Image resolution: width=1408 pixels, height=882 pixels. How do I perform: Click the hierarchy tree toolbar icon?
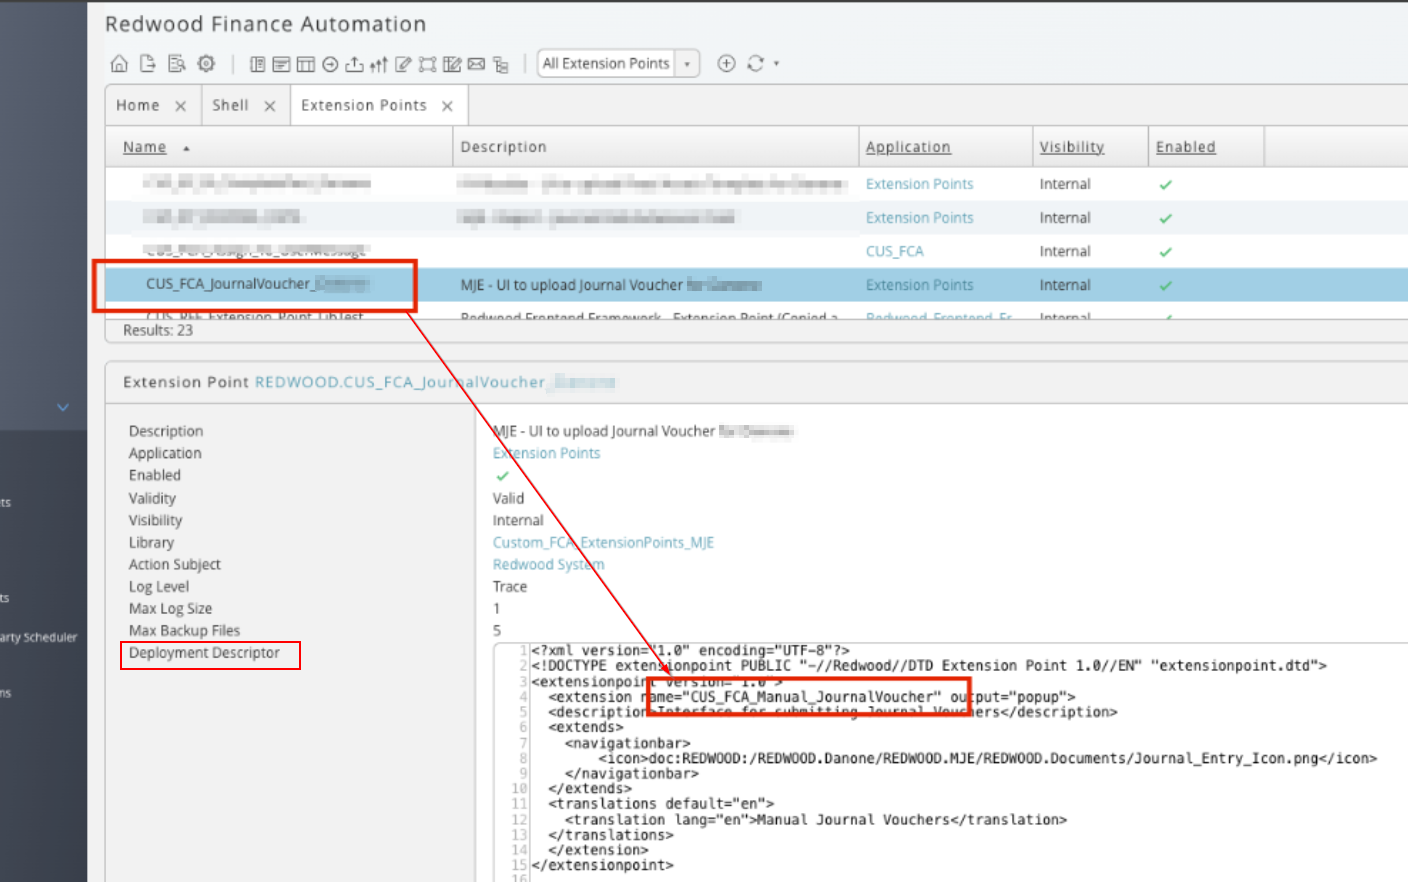click(x=501, y=64)
